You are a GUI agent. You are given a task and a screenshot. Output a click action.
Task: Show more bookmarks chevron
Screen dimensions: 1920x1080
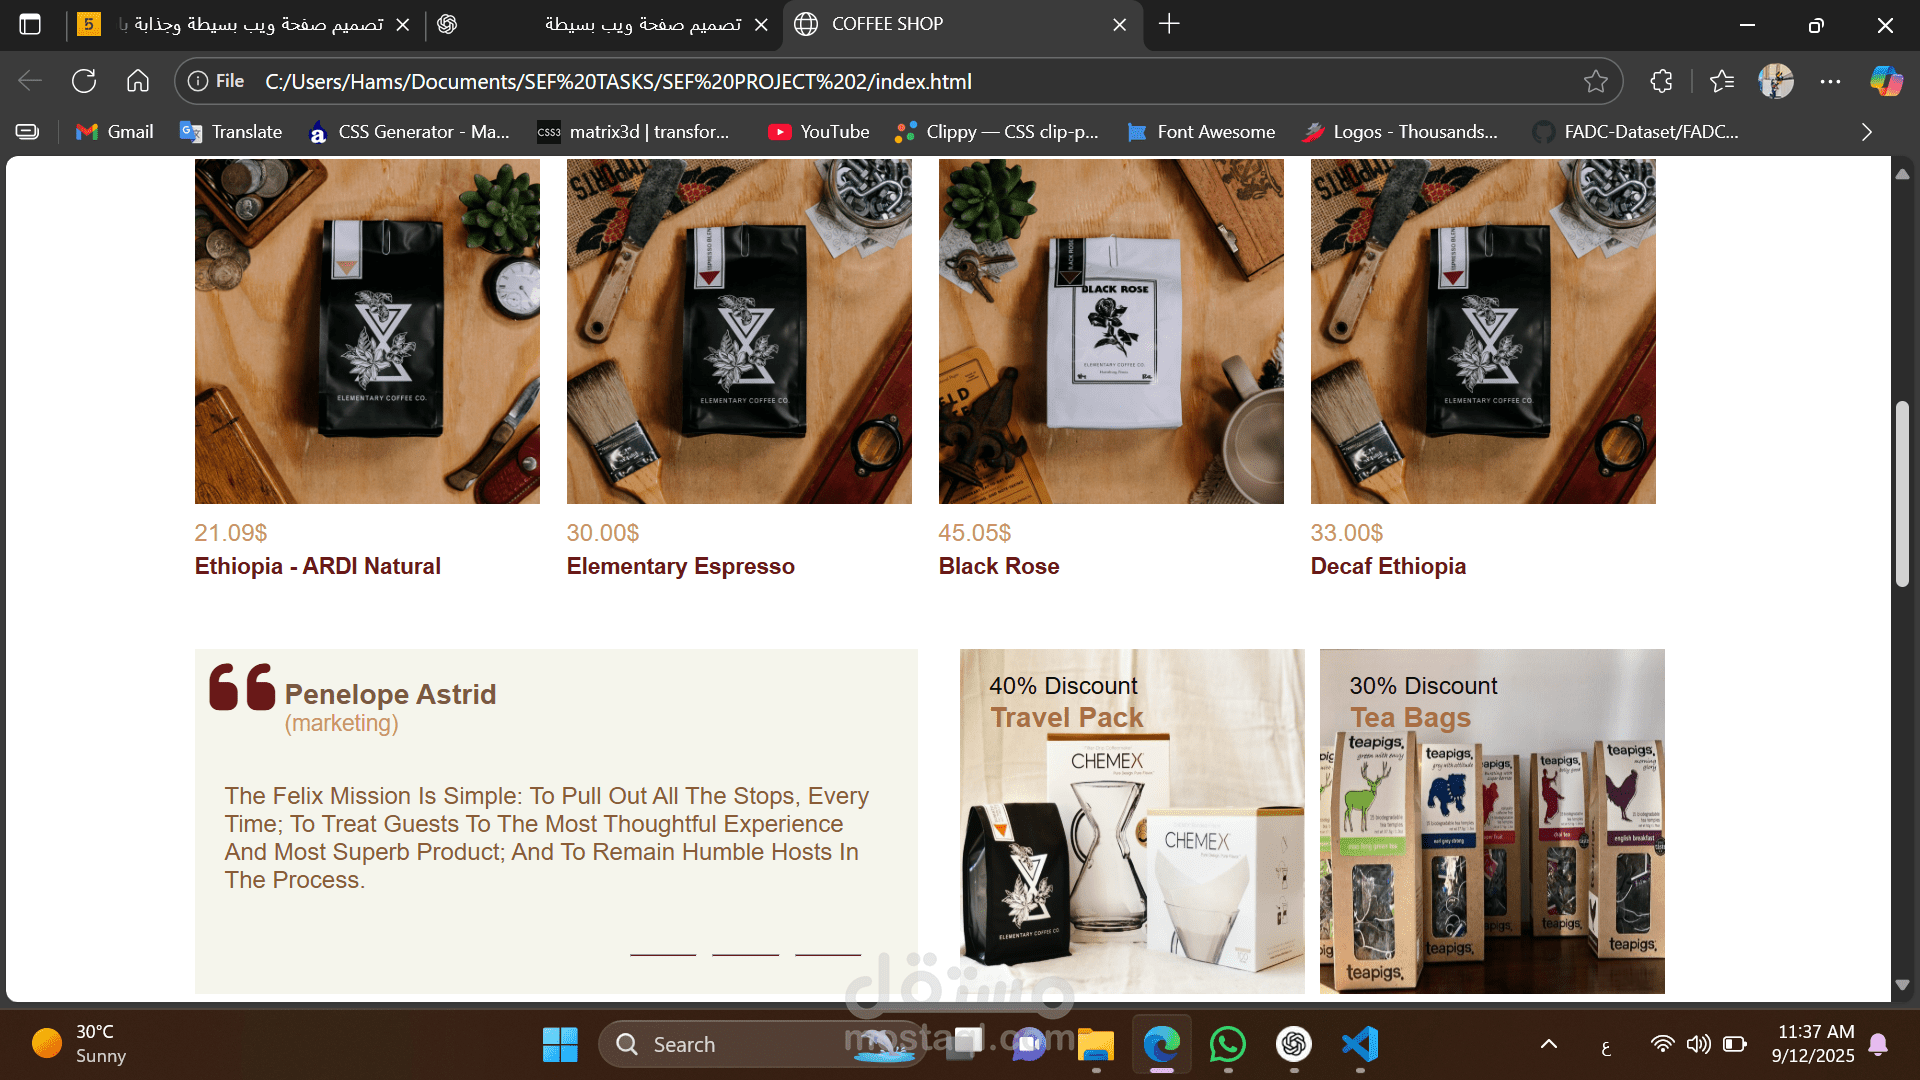coord(1866,132)
